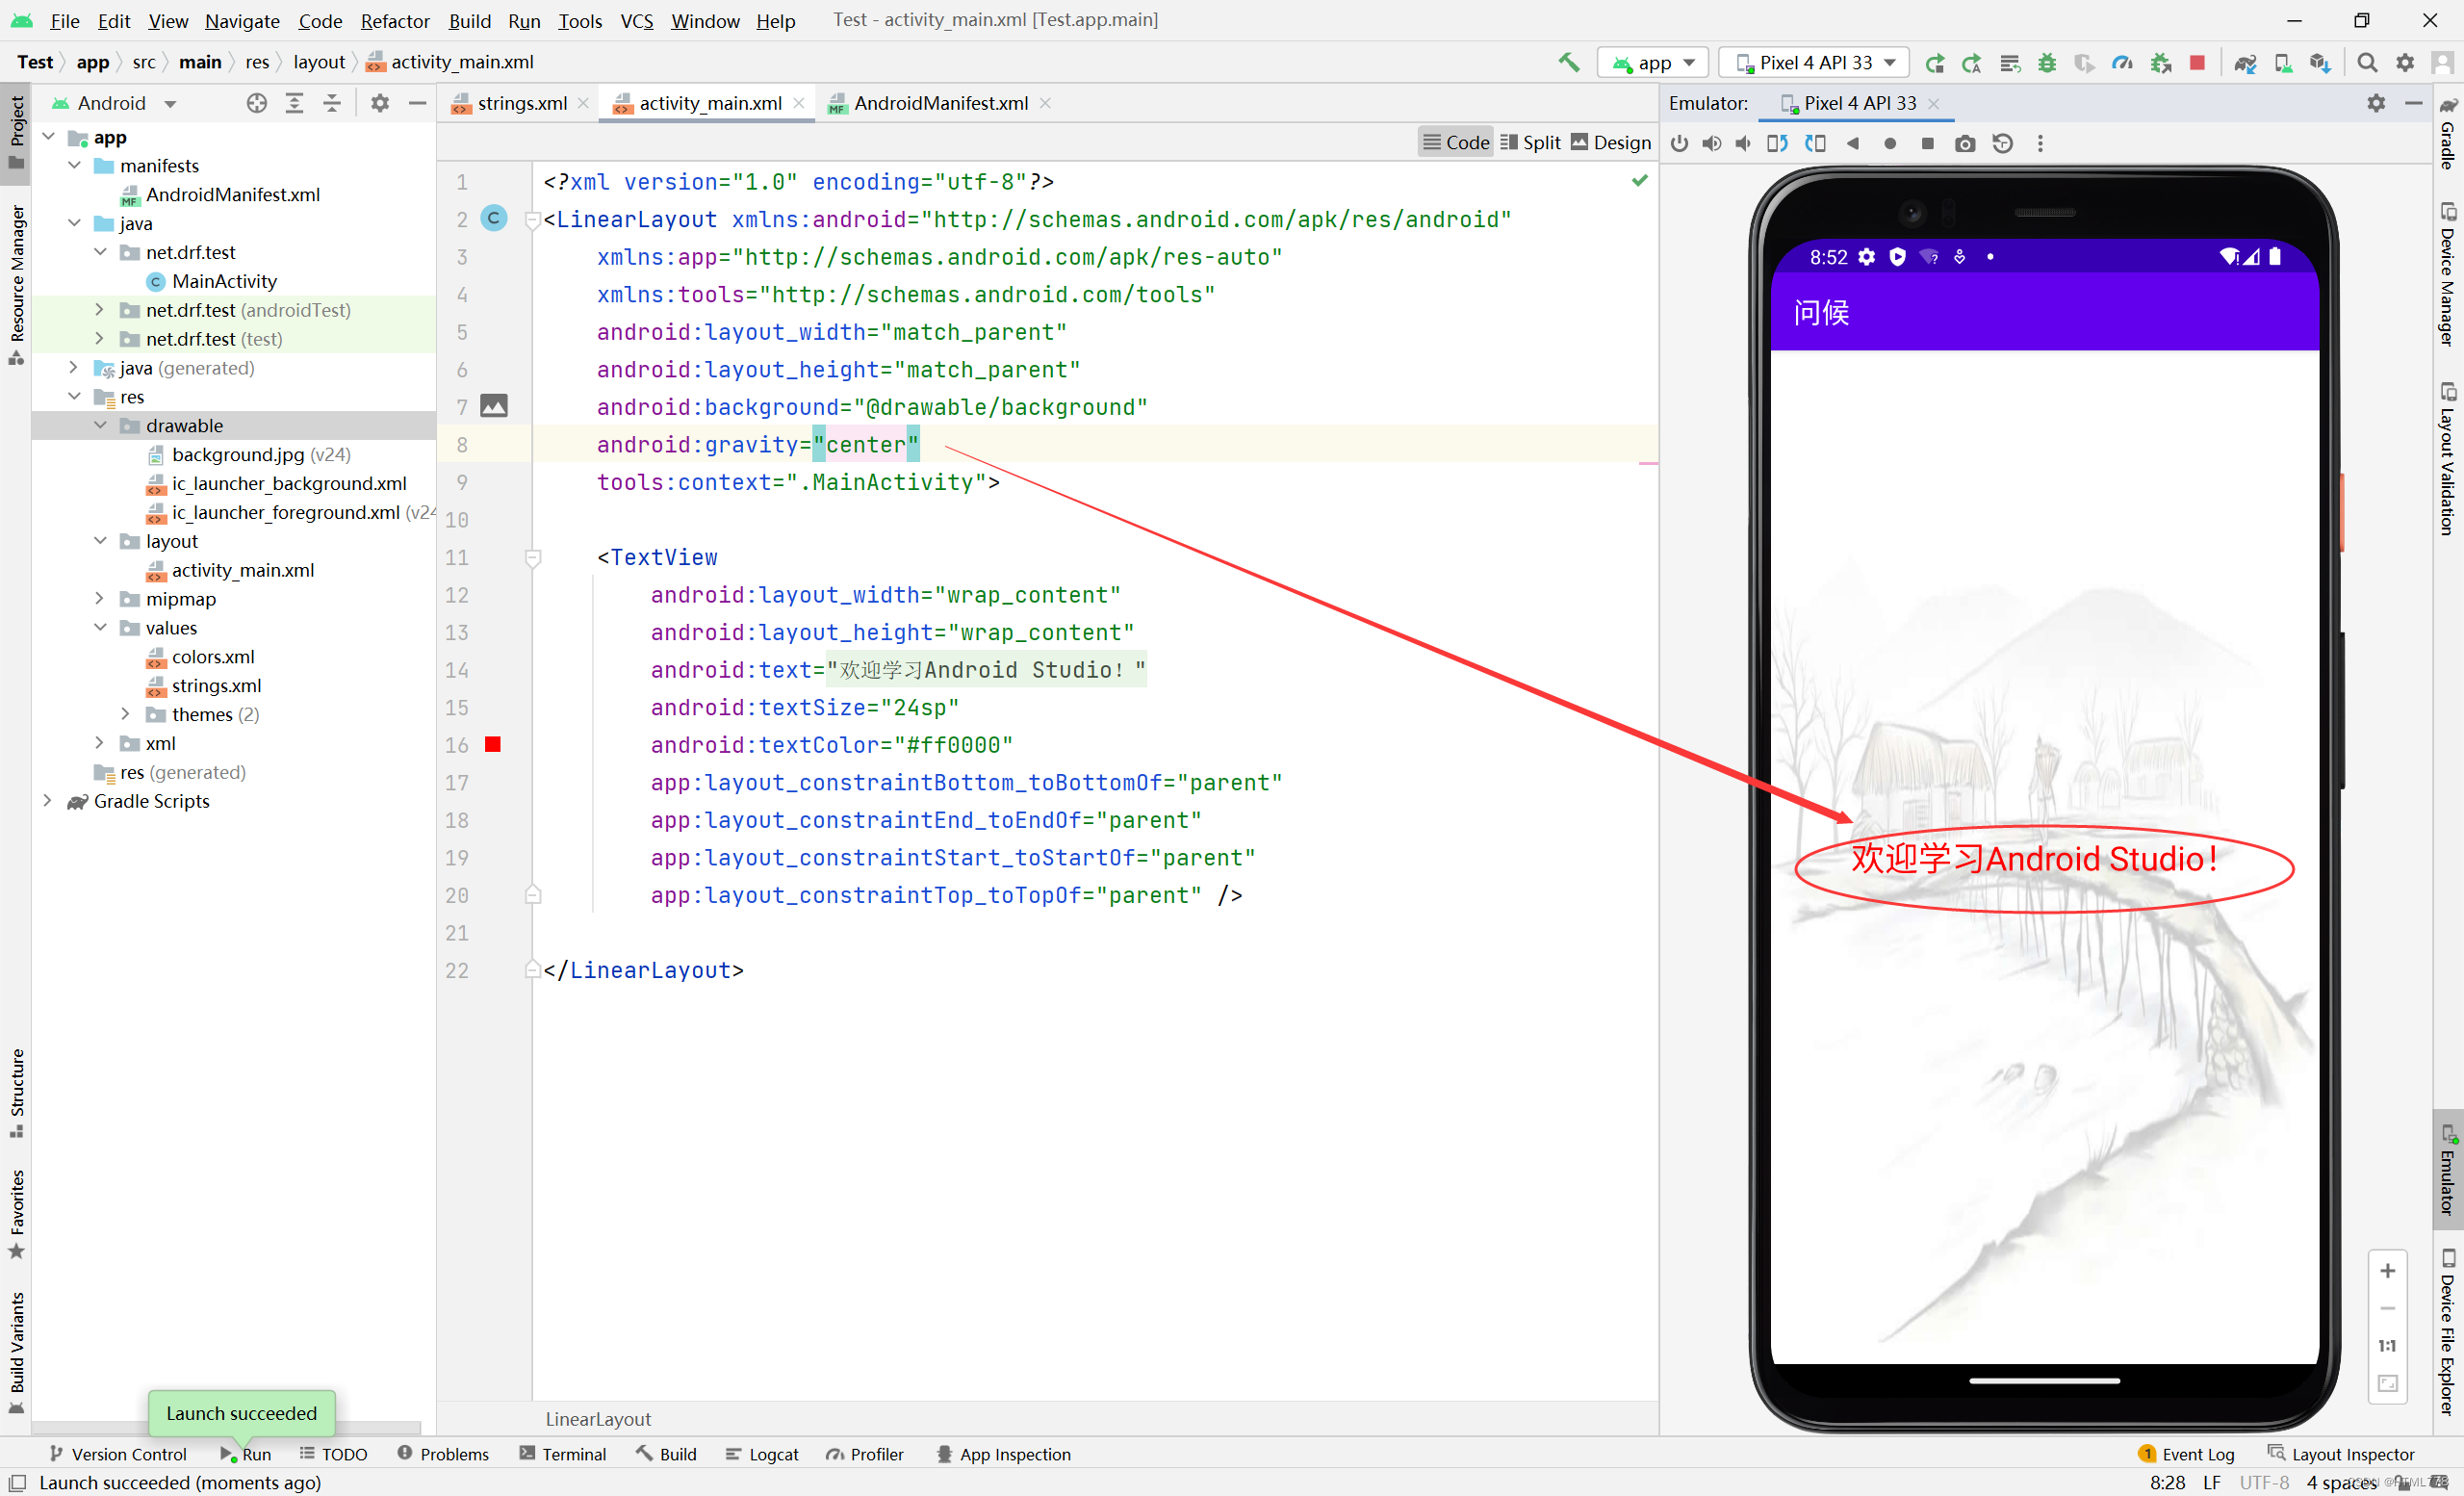Start debugging with the green bug icon
2464x1496 pixels.
[x=2047, y=62]
